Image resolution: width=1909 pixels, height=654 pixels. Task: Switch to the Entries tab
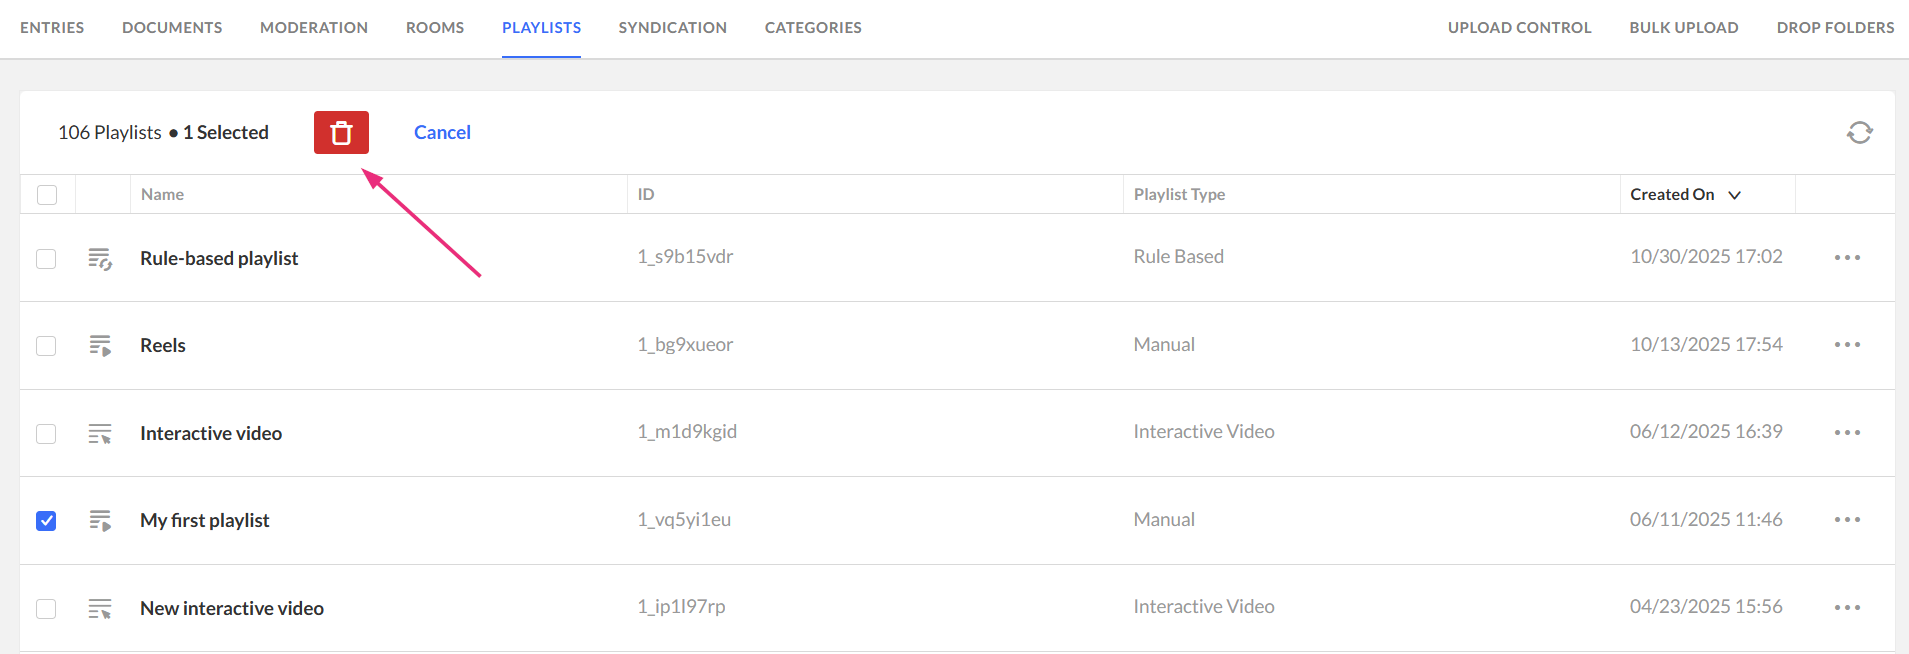click(52, 28)
